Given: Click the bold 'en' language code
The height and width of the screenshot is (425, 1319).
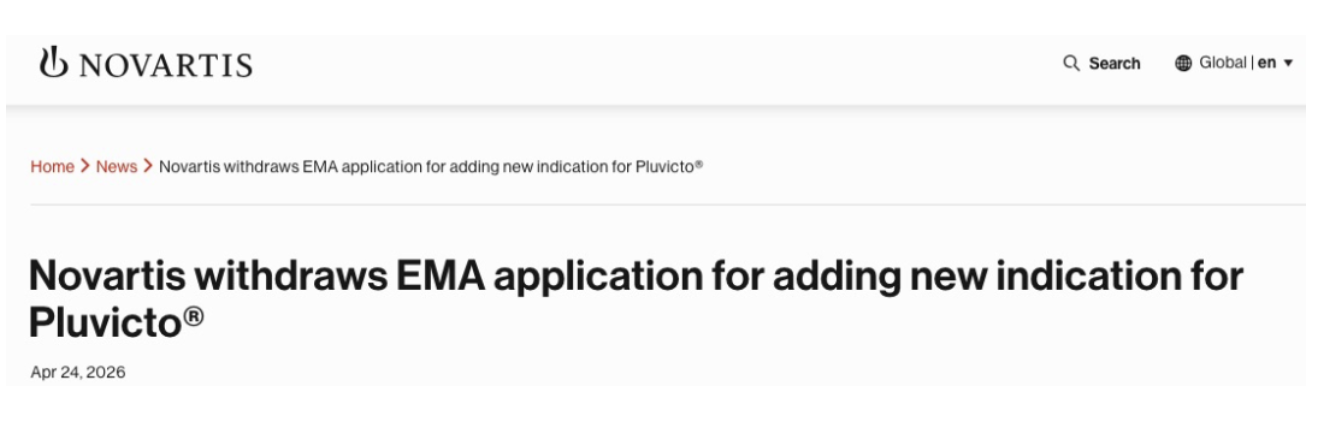Looking at the screenshot, I should click(1266, 63).
